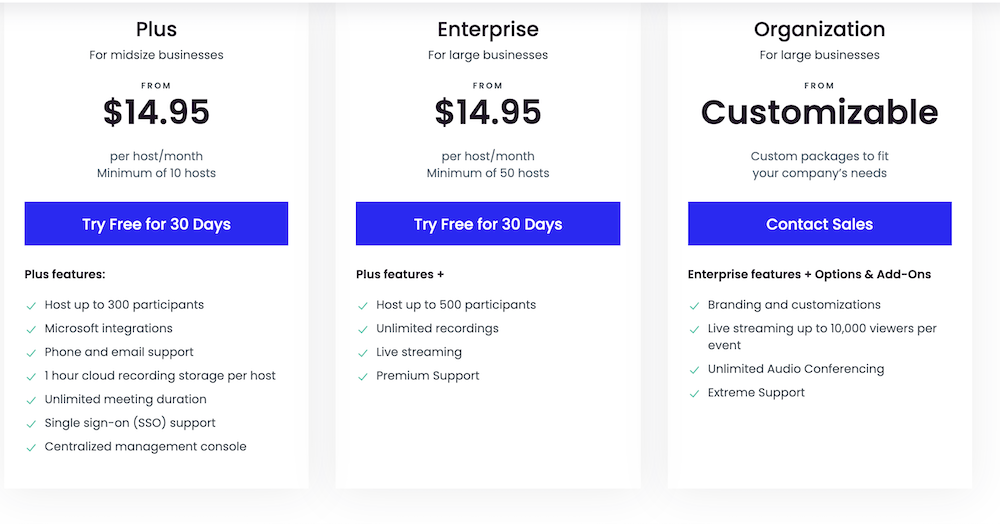Click checkmark next to Unlimited recordings
Image resolution: width=1000 pixels, height=524 pixels.
[362, 330]
